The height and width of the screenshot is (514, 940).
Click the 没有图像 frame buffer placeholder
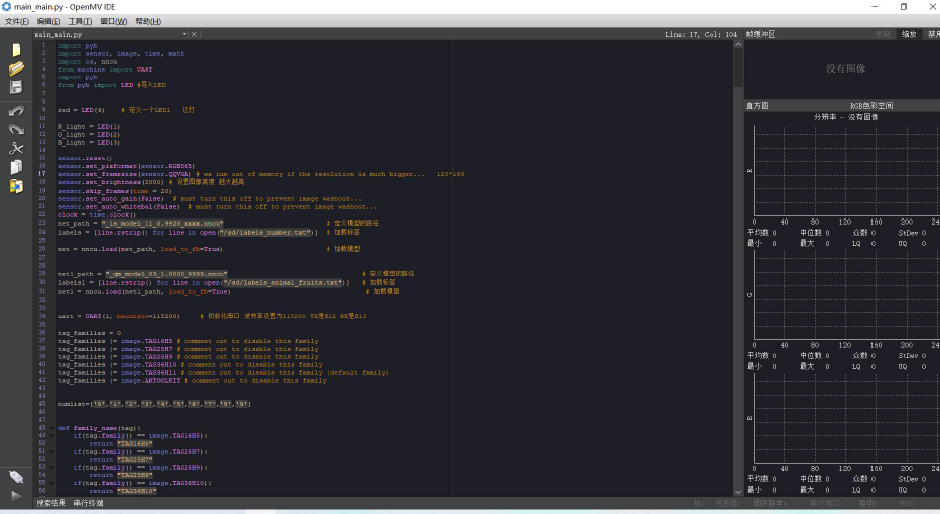pyautogui.click(x=845, y=68)
